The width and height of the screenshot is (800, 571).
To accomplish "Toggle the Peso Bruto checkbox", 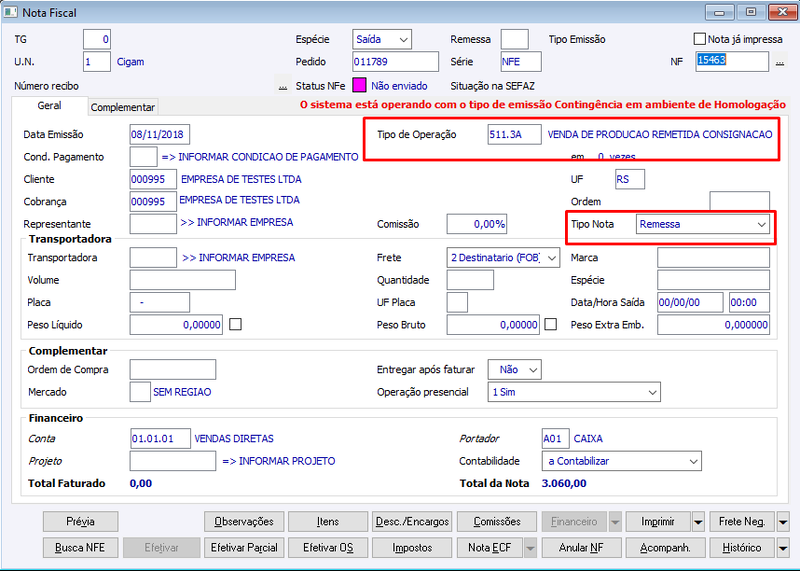I will pyautogui.click(x=551, y=324).
